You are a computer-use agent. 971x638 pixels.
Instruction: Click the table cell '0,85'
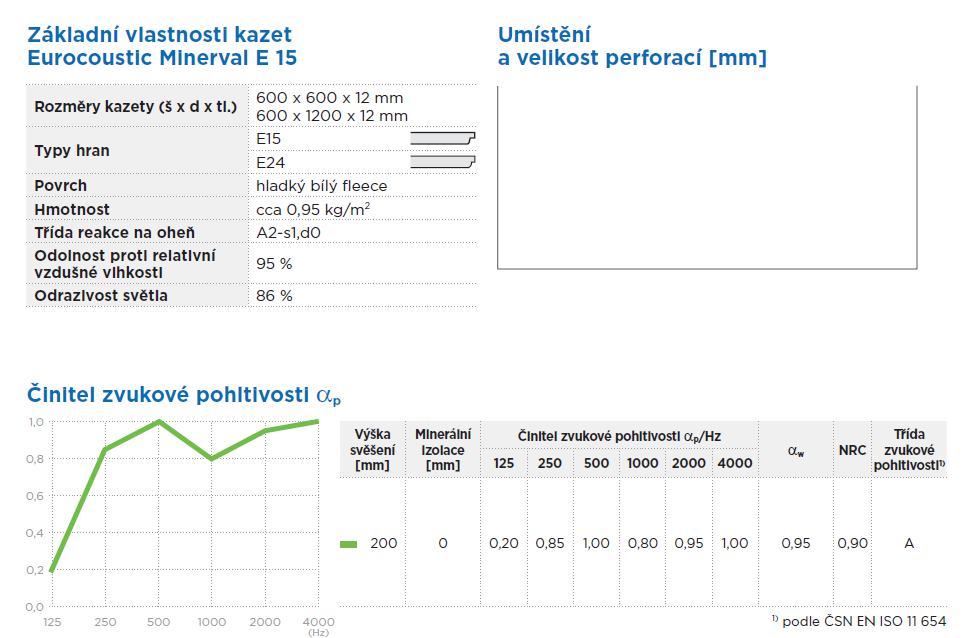point(550,543)
